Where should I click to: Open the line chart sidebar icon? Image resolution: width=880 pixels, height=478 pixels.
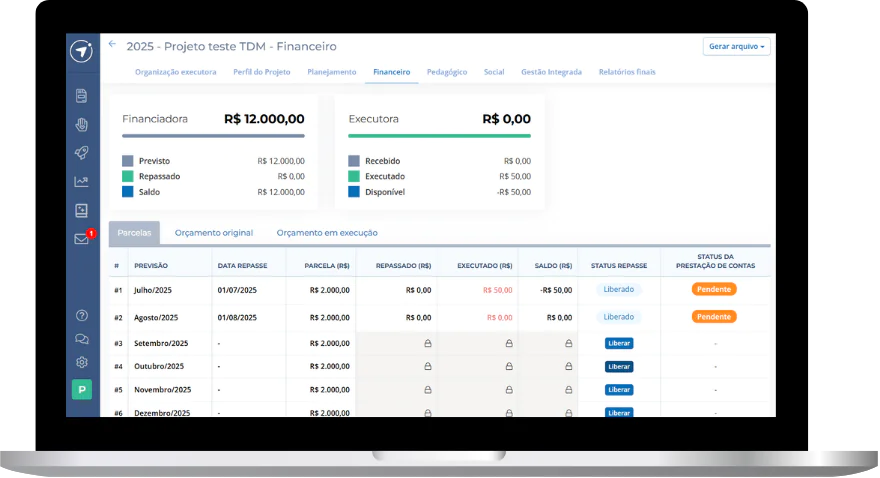pos(81,181)
